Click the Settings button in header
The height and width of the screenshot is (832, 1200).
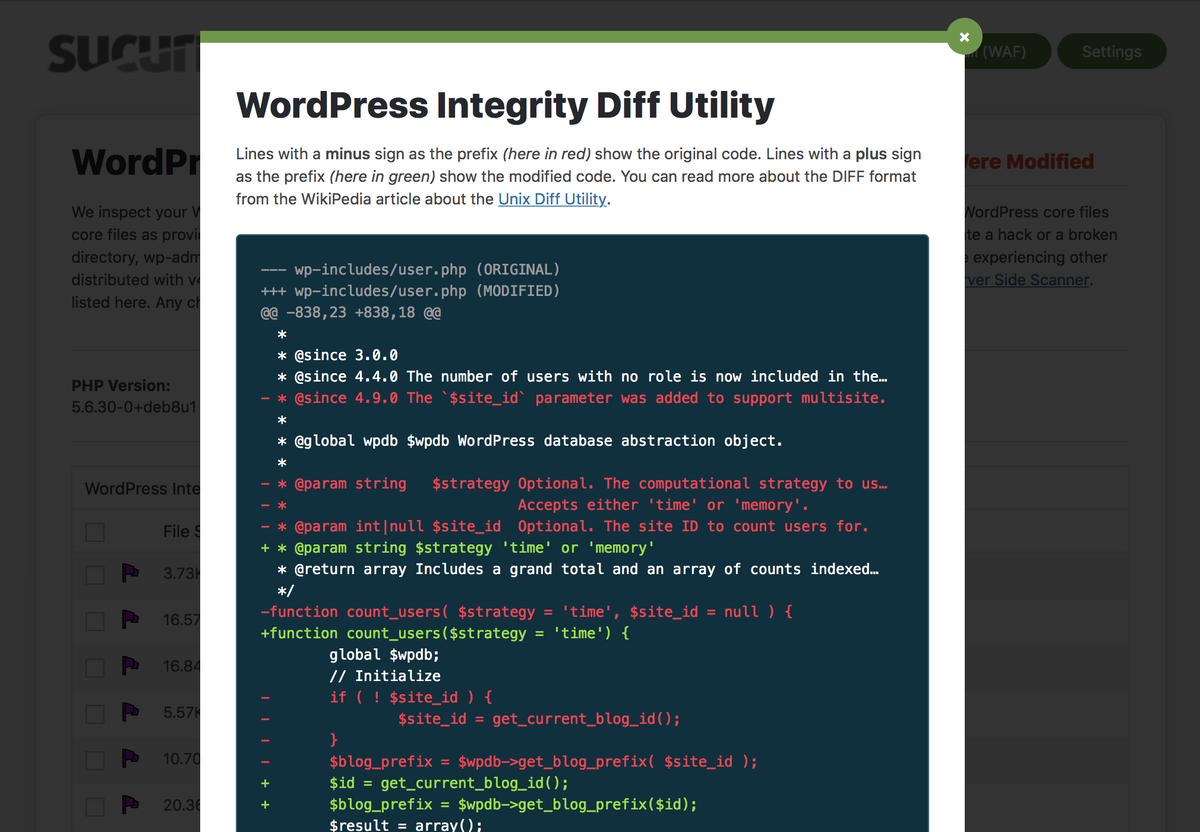coord(1111,52)
